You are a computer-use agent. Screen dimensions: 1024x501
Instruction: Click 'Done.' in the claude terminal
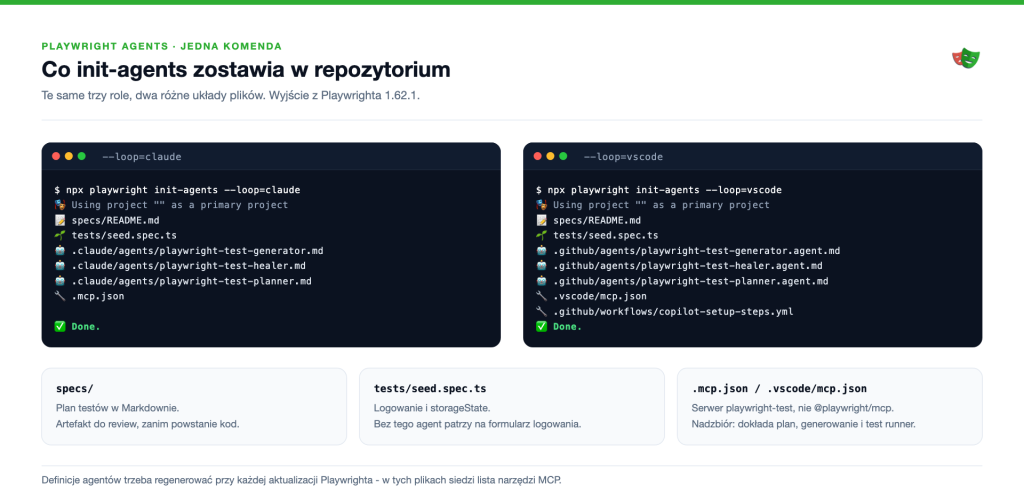[x=86, y=326]
